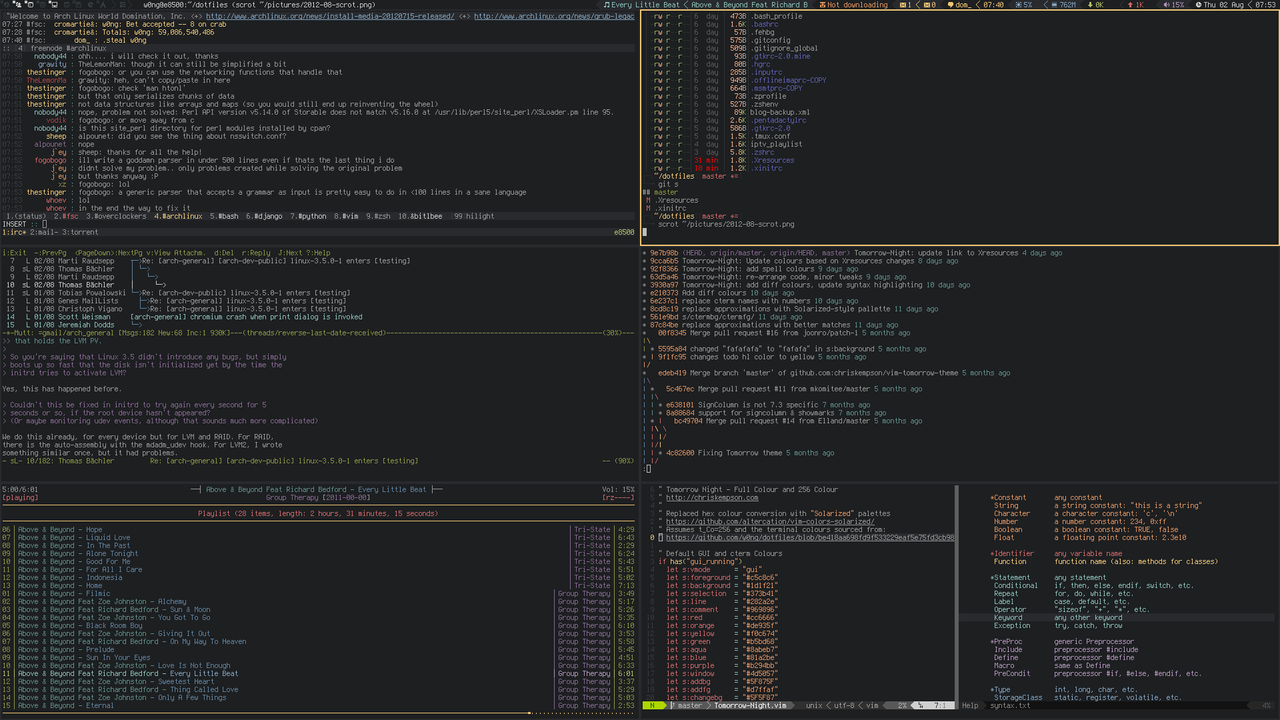Select message 12 from Genes MailLists
The image size is (1280, 720).
tap(175, 301)
